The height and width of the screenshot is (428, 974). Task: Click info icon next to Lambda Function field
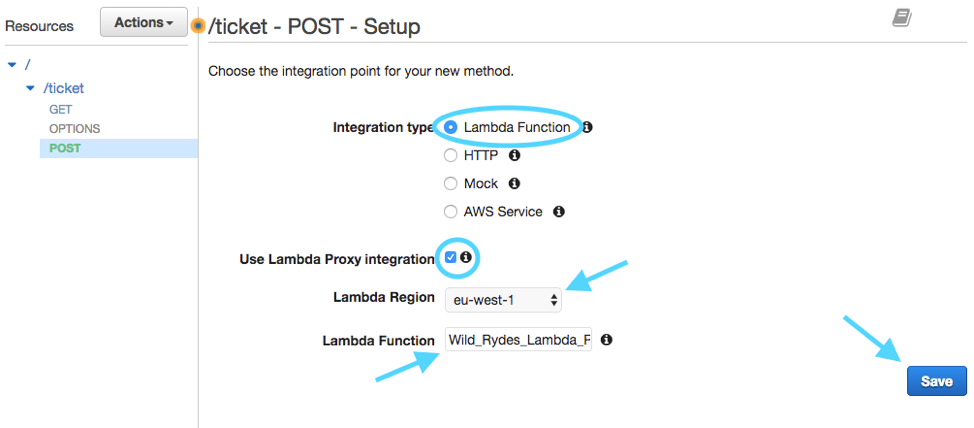pyautogui.click(x=607, y=340)
